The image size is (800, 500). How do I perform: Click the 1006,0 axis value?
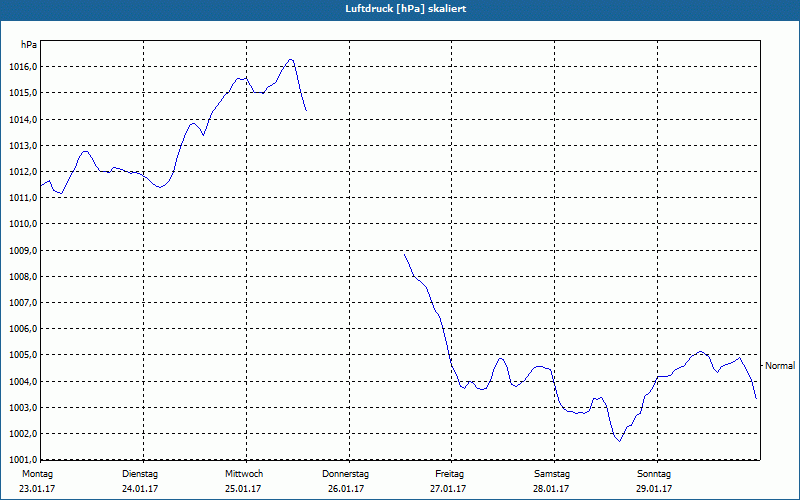[x=23, y=329]
